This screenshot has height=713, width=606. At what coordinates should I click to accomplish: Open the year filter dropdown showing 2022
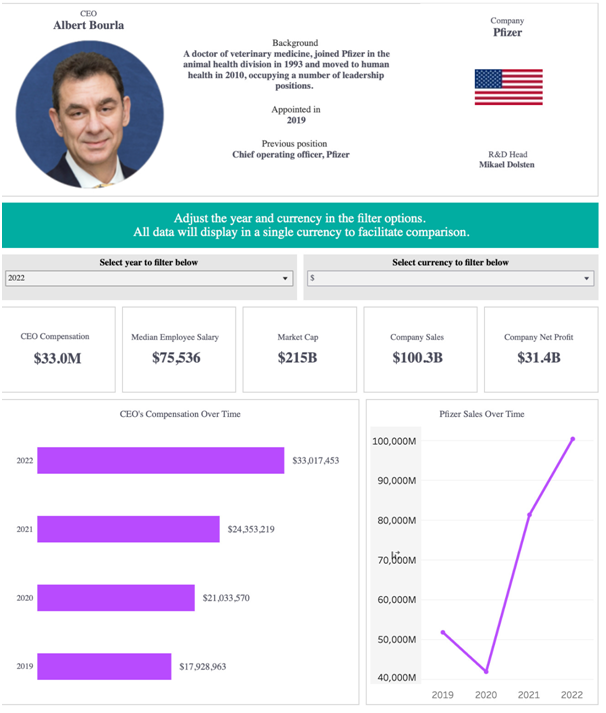click(x=149, y=279)
